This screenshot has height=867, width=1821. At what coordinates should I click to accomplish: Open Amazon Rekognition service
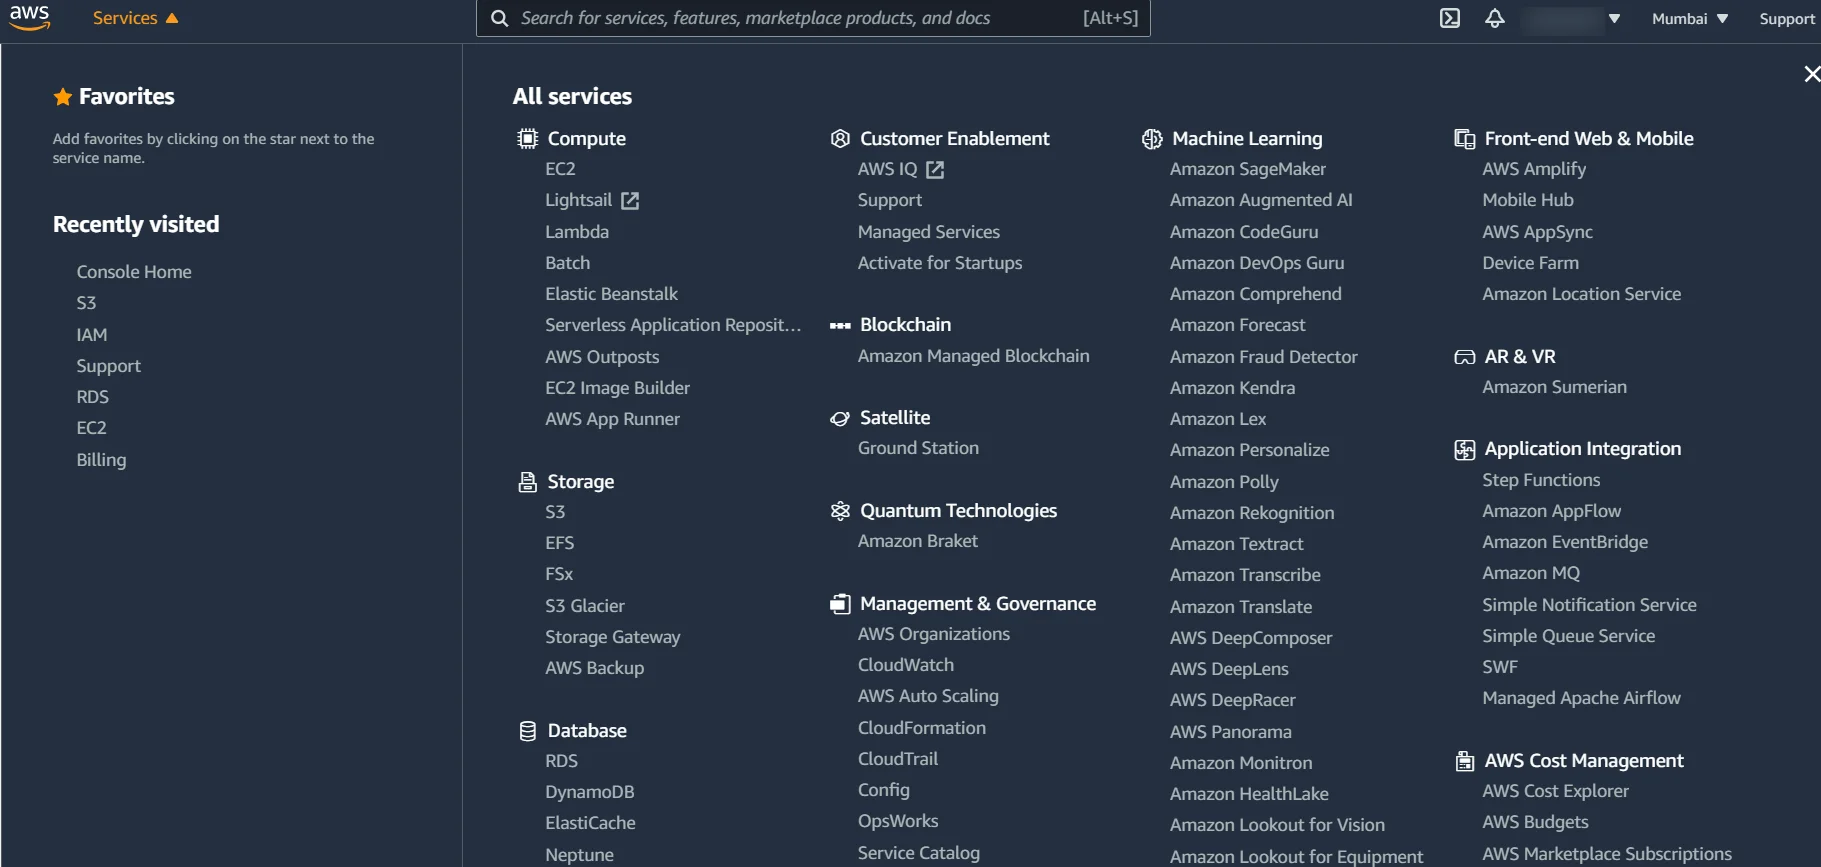coord(1252,513)
